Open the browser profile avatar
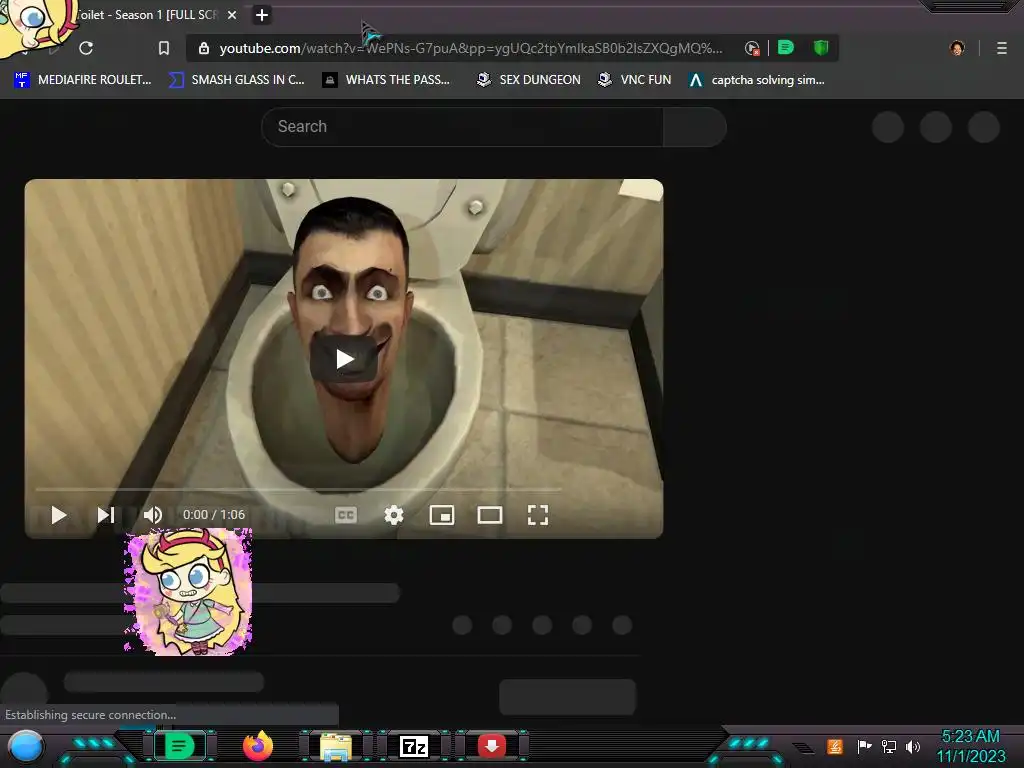 [x=957, y=48]
